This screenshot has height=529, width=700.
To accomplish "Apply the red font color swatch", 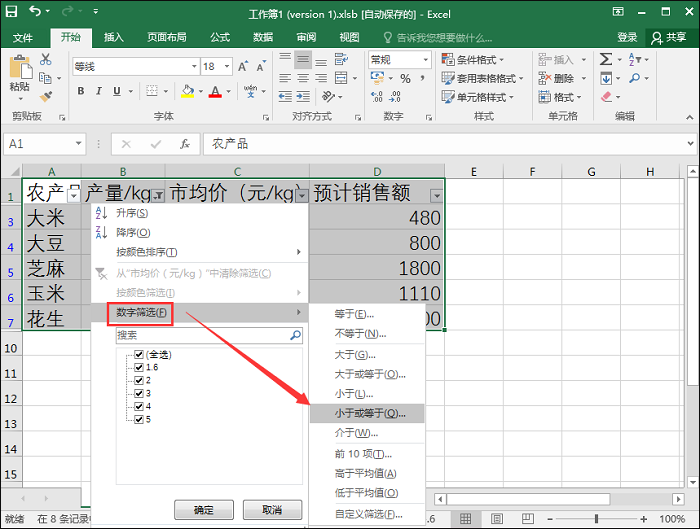I will pyautogui.click(x=215, y=92).
